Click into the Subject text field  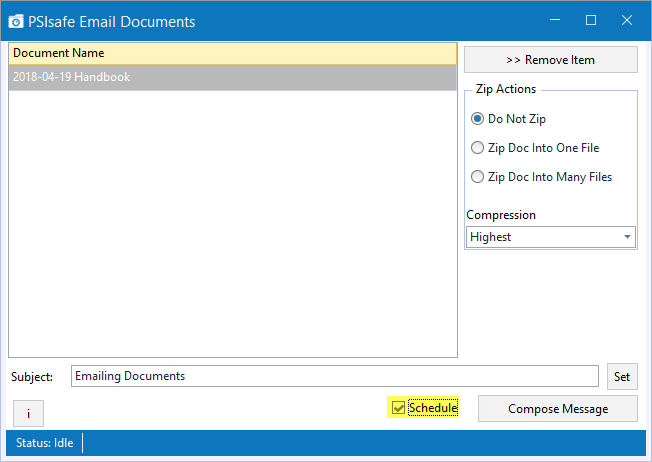click(335, 376)
